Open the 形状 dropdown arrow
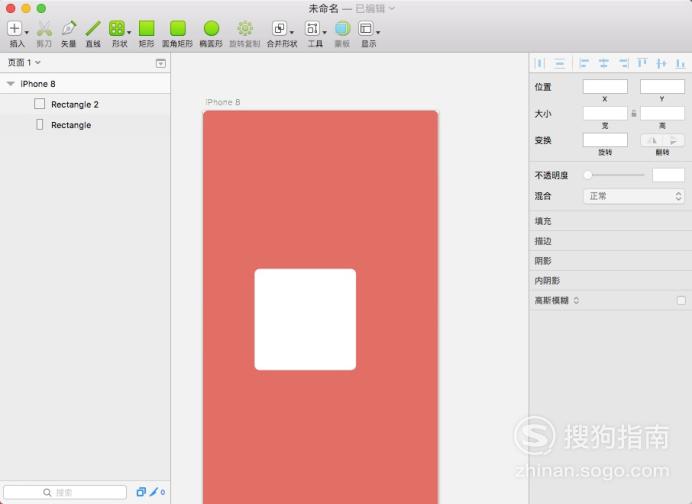The image size is (692, 504). pyautogui.click(x=129, y=32)
